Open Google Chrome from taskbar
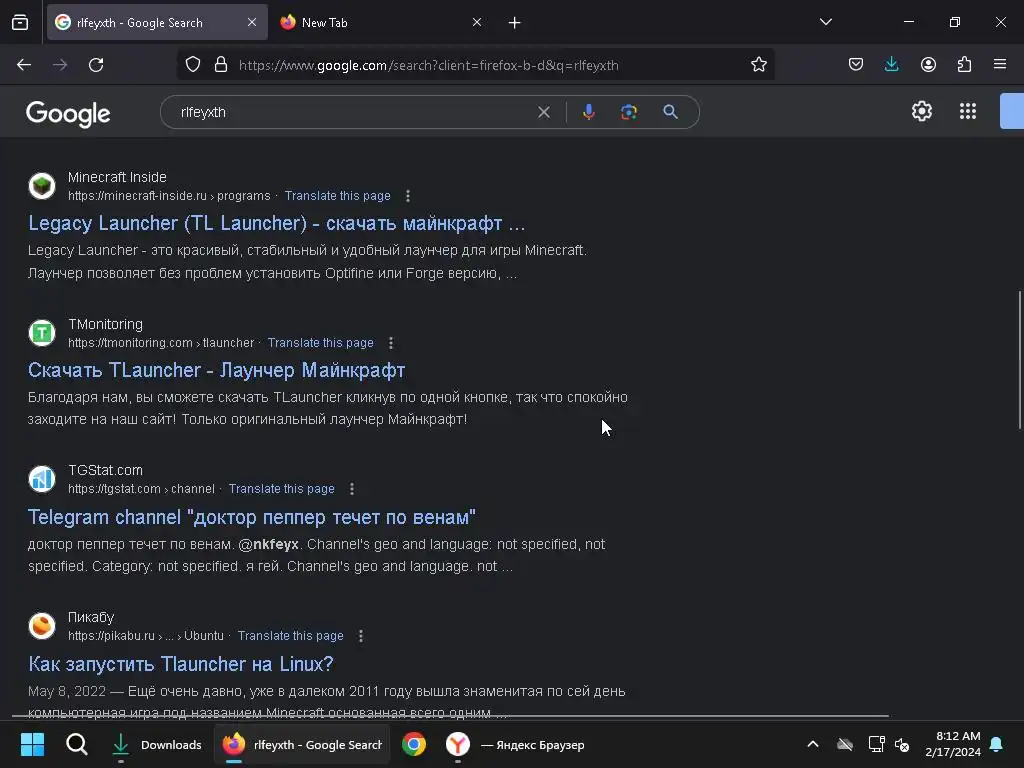Screen dimensions: 1024x768 point(413,744)
